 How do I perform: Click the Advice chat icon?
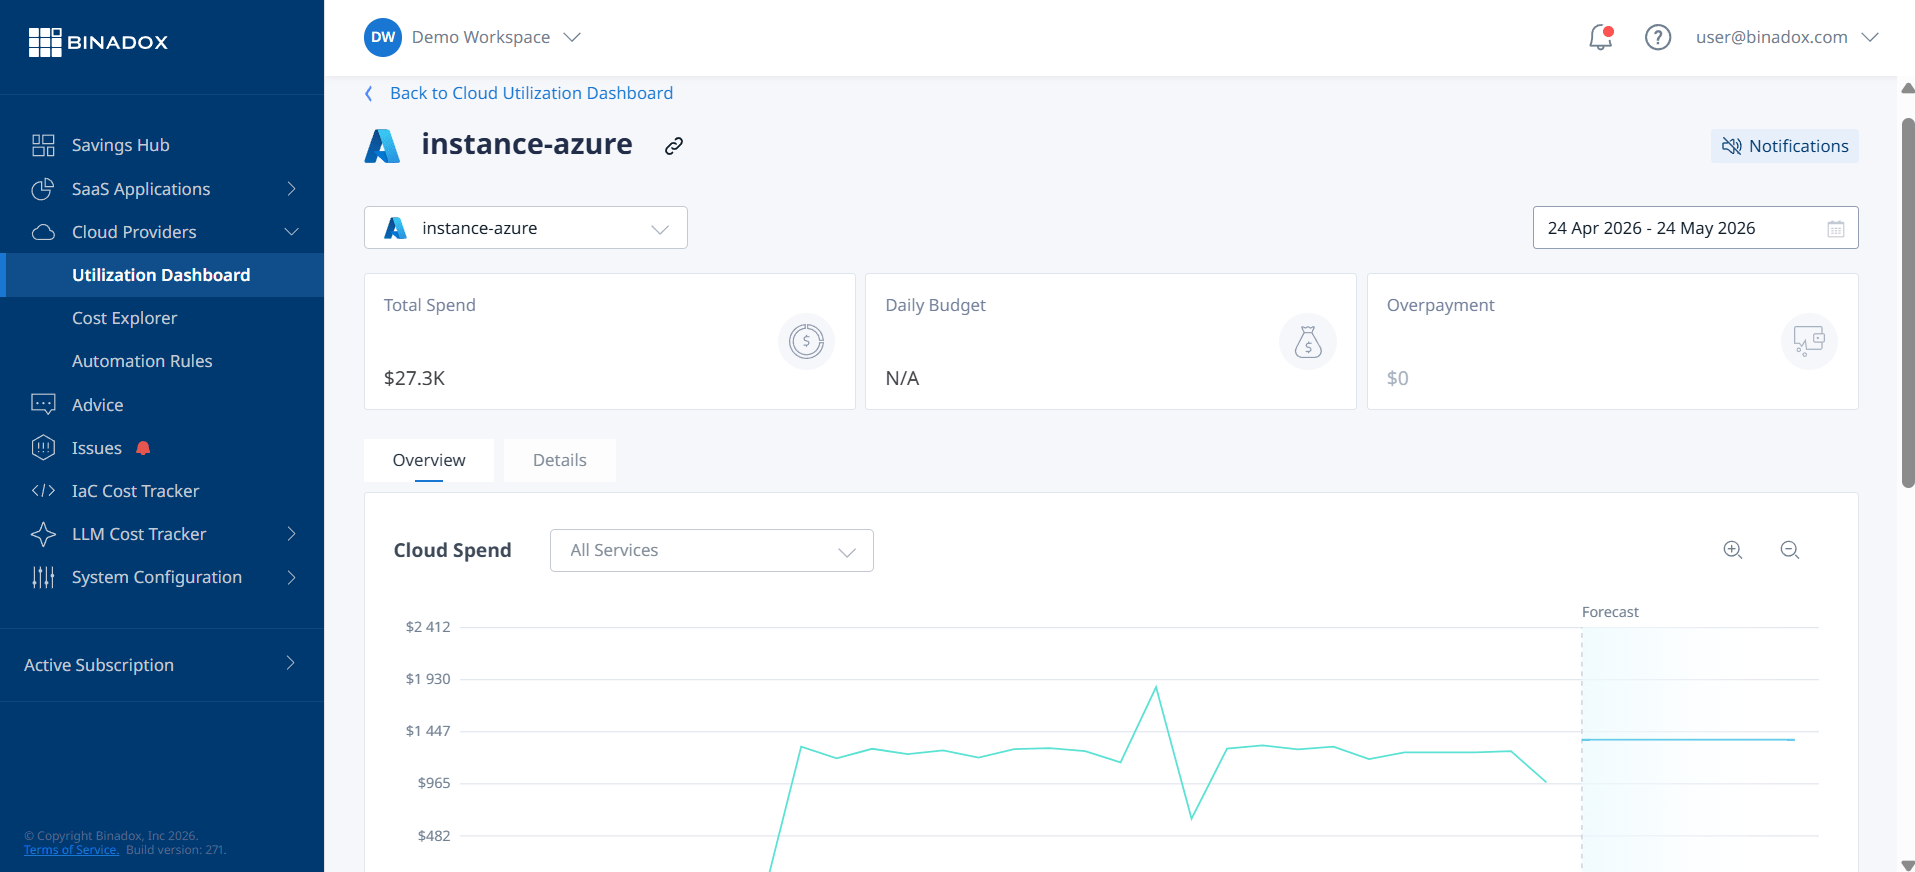click(x=43, y=404)
